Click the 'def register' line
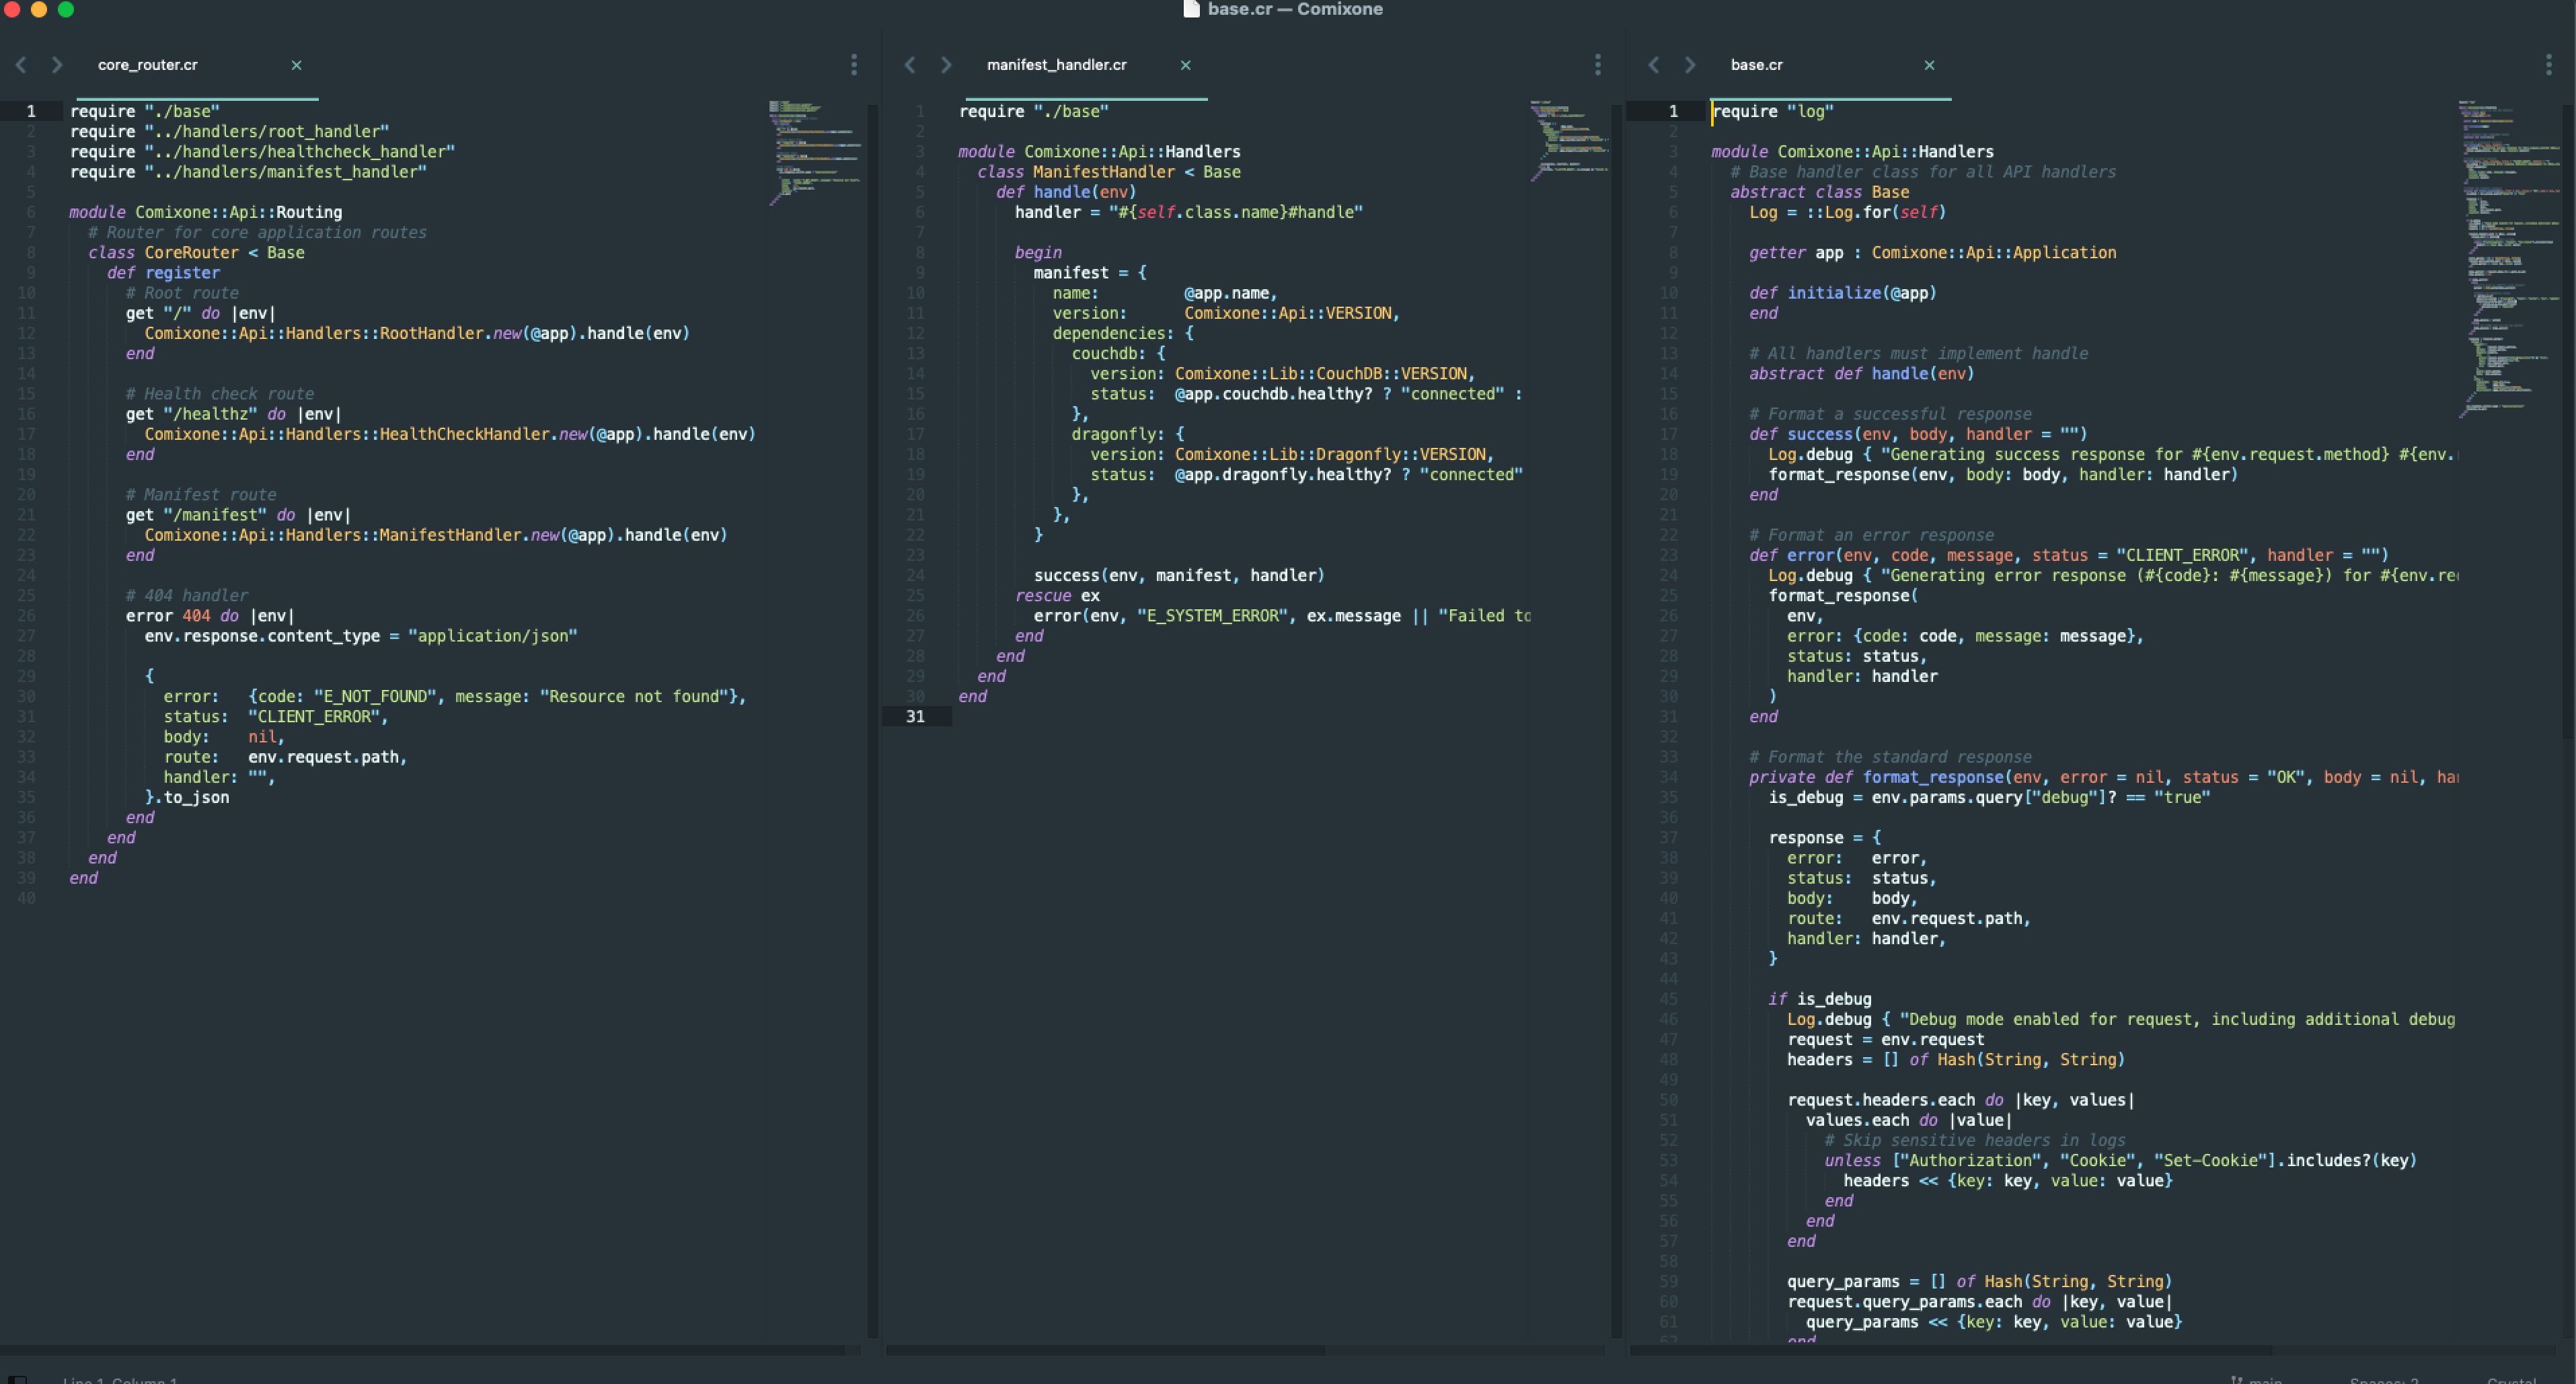 [163, 273]
